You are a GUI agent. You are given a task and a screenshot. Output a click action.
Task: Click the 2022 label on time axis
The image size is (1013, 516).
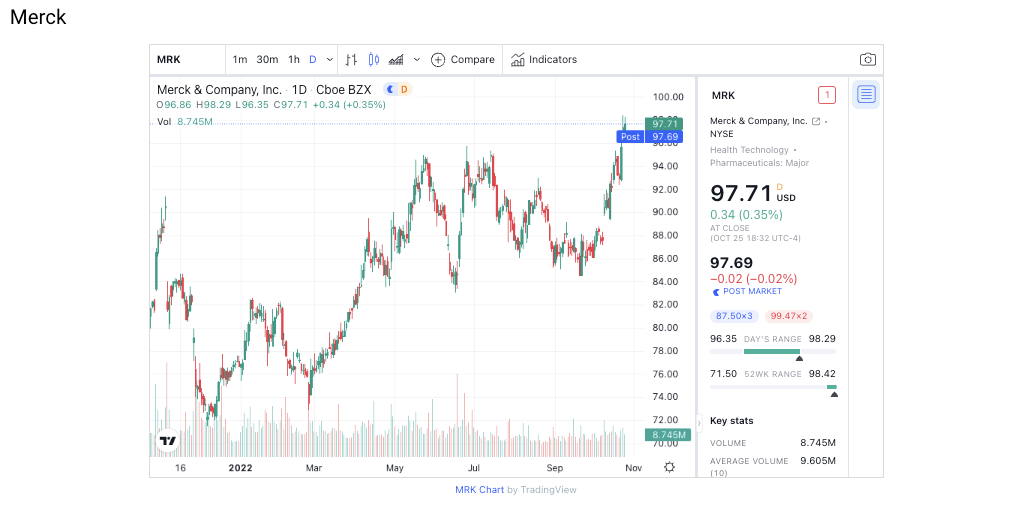click(240, 468)
